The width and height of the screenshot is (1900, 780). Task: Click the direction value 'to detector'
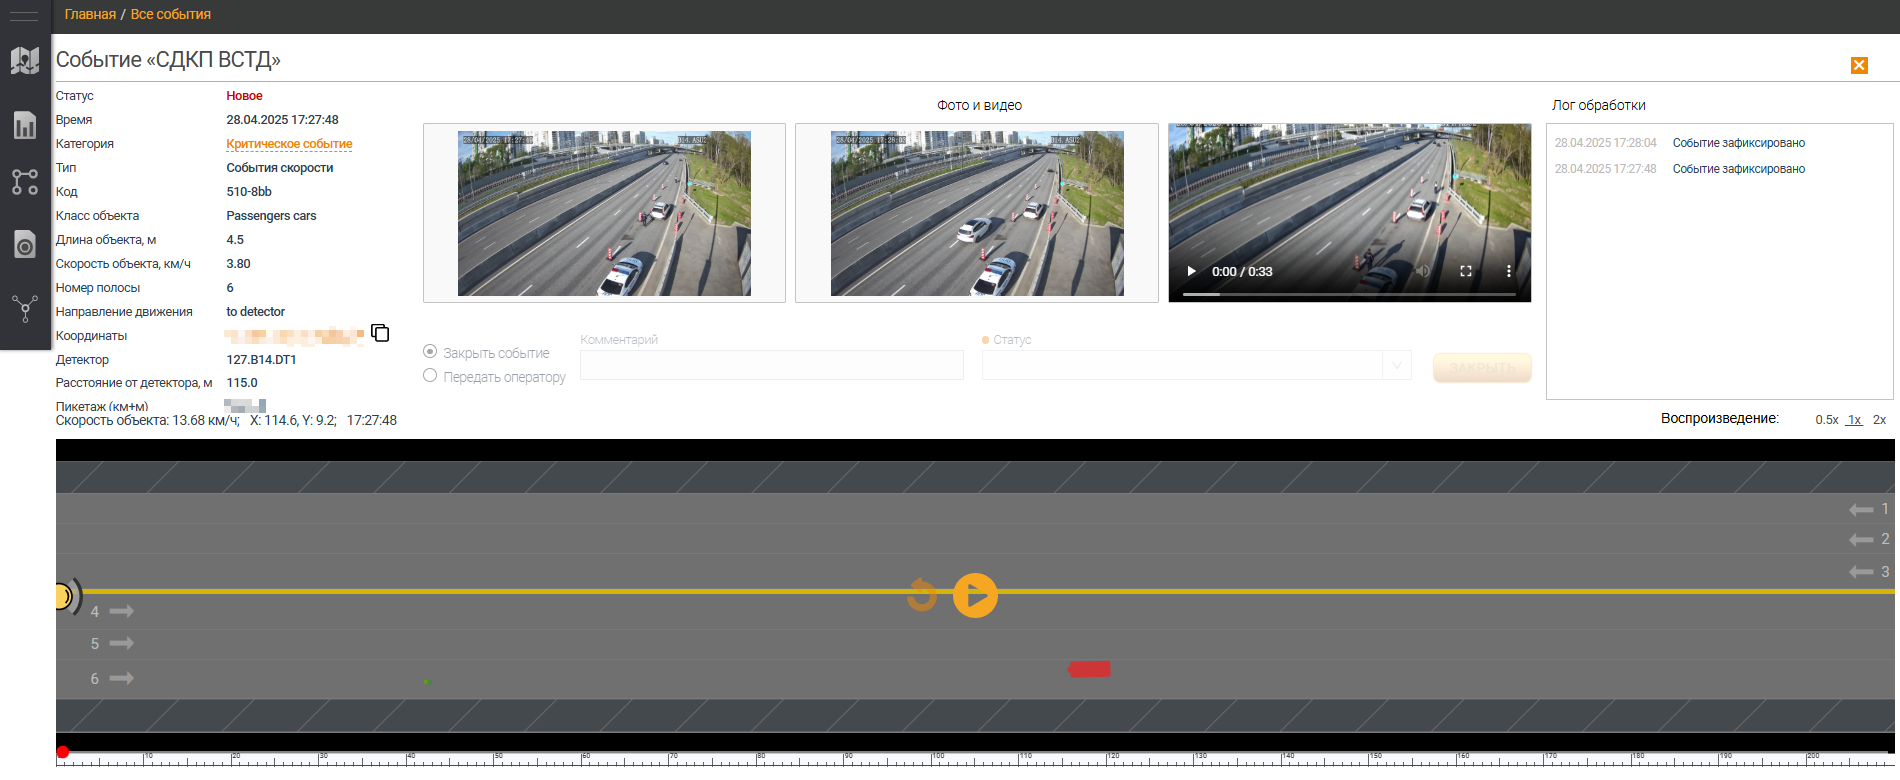tap(255, 312)
